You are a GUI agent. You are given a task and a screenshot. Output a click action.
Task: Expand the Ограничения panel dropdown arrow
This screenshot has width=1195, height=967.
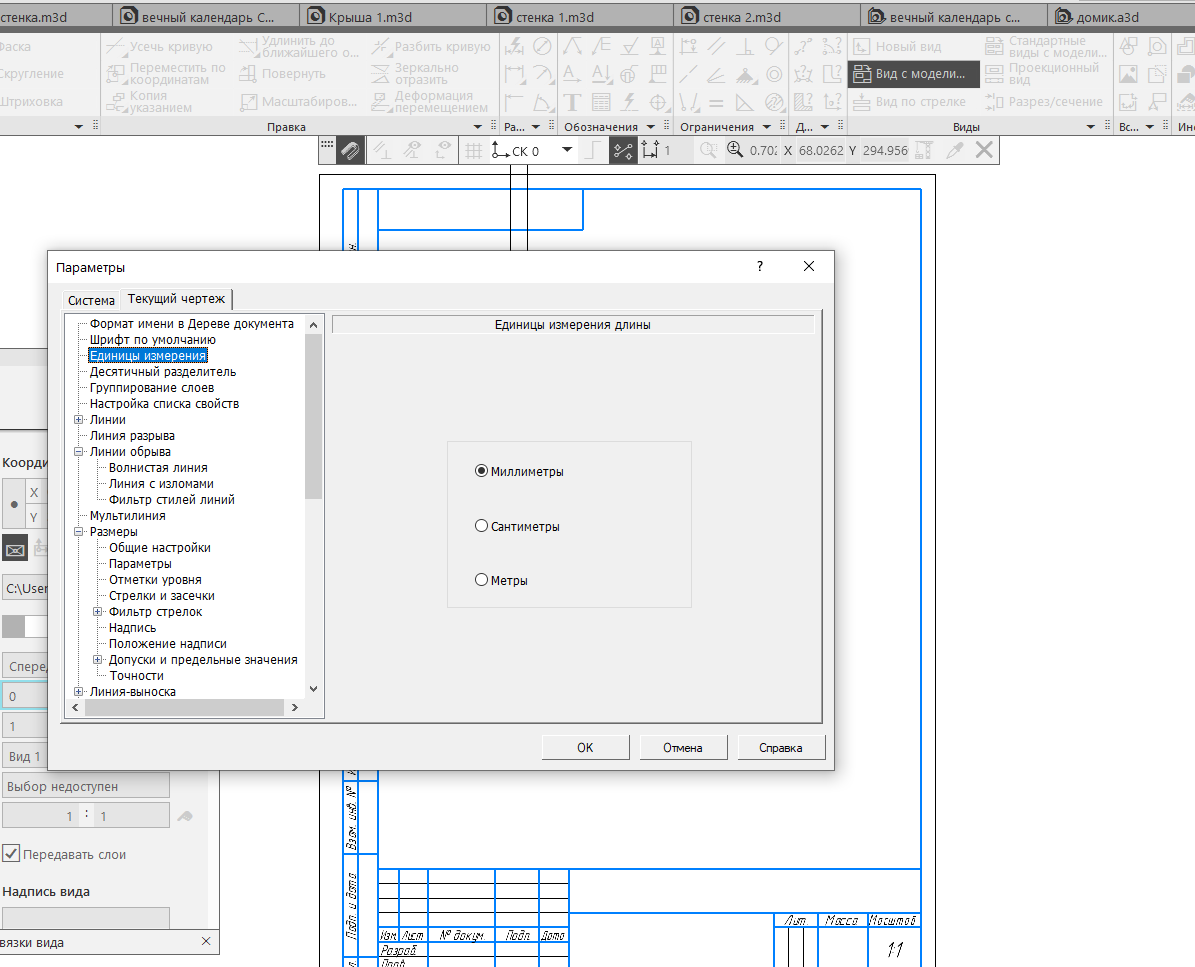pyautogui.click(x=767, y=127)
